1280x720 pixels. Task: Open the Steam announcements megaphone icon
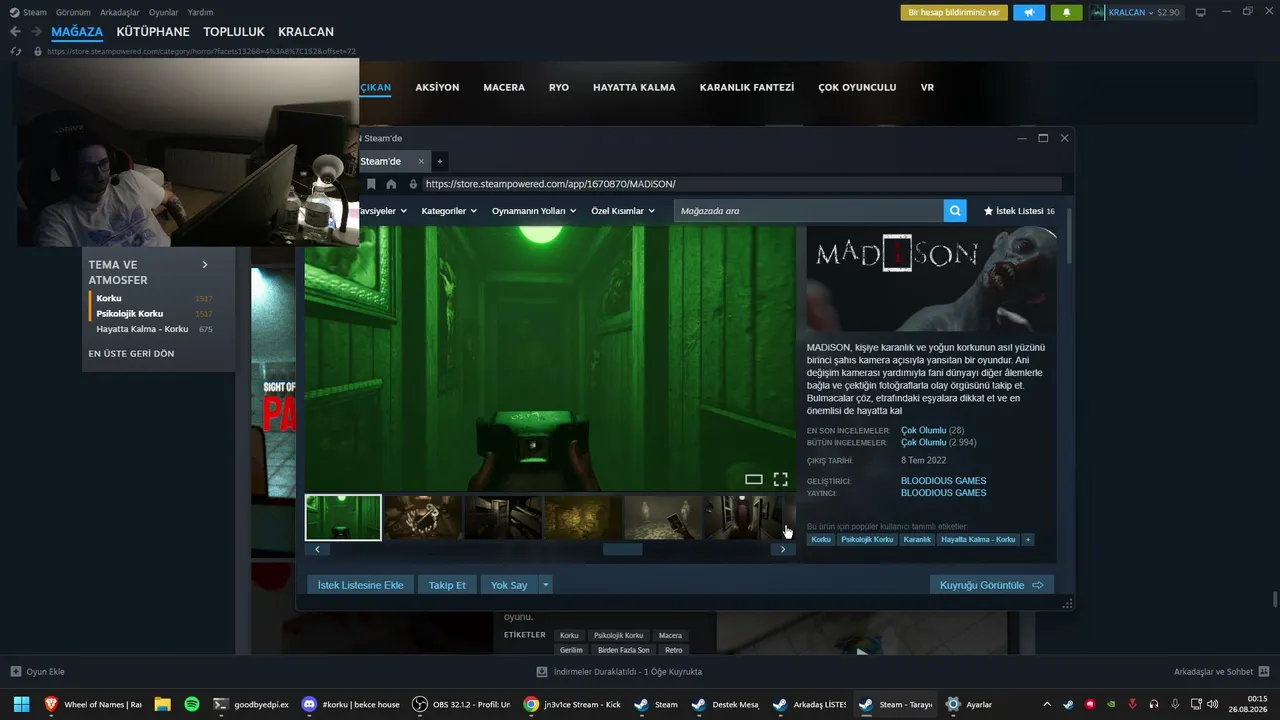tap(1029, 12)
